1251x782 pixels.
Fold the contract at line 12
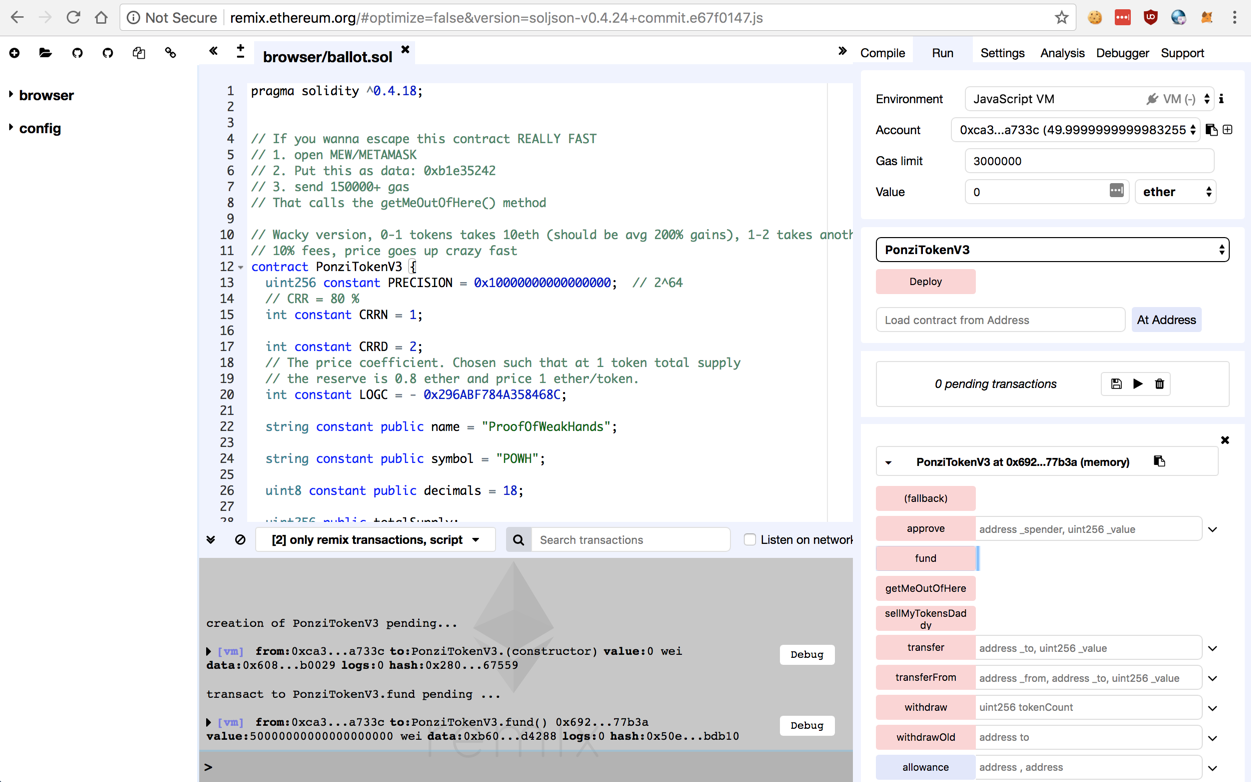tap(241, 268)
